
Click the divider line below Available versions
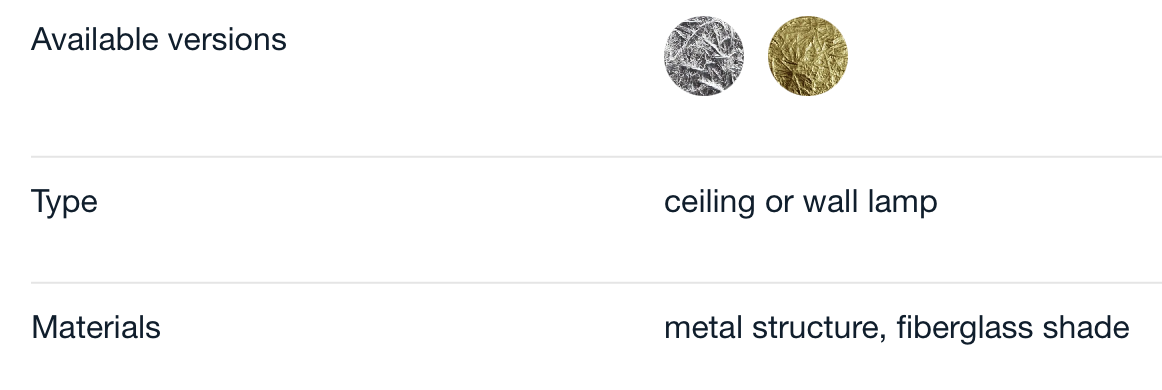coord(597,156)
